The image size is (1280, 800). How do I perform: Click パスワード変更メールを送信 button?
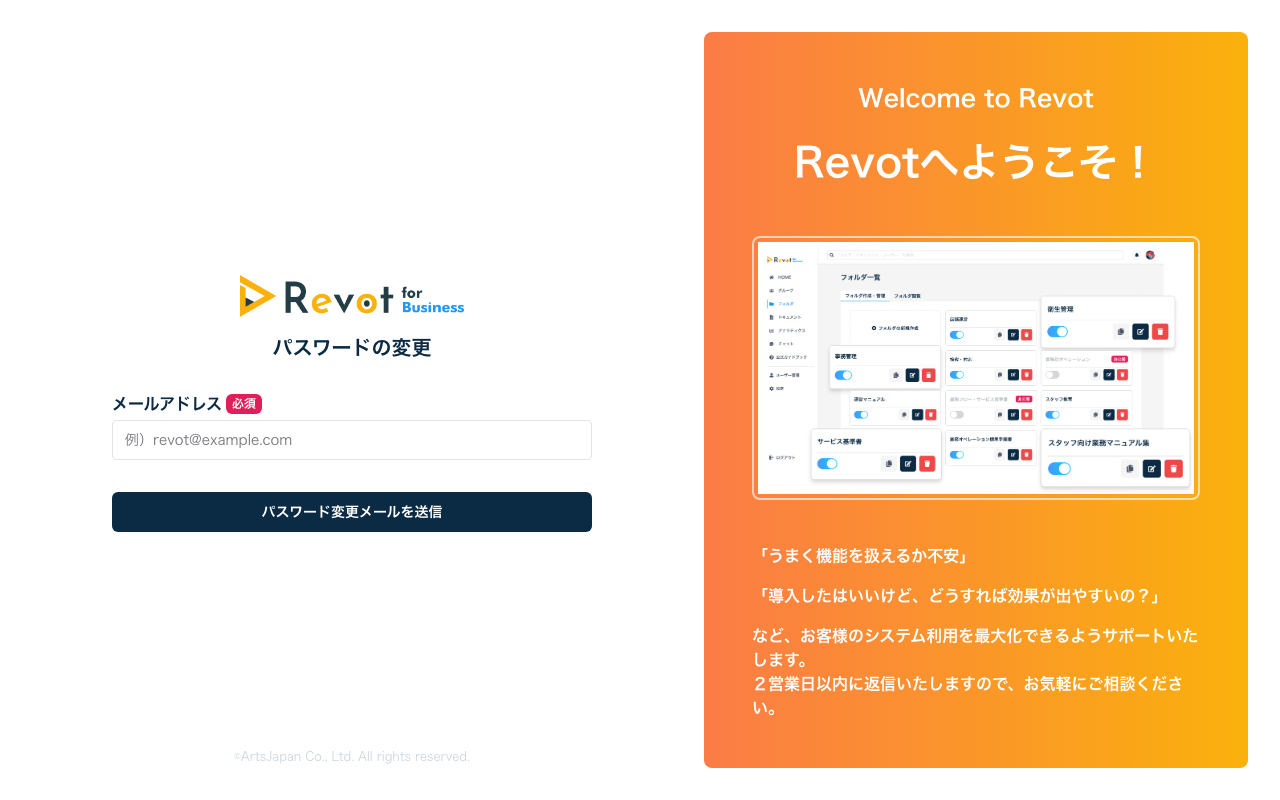tap(351, 512)
